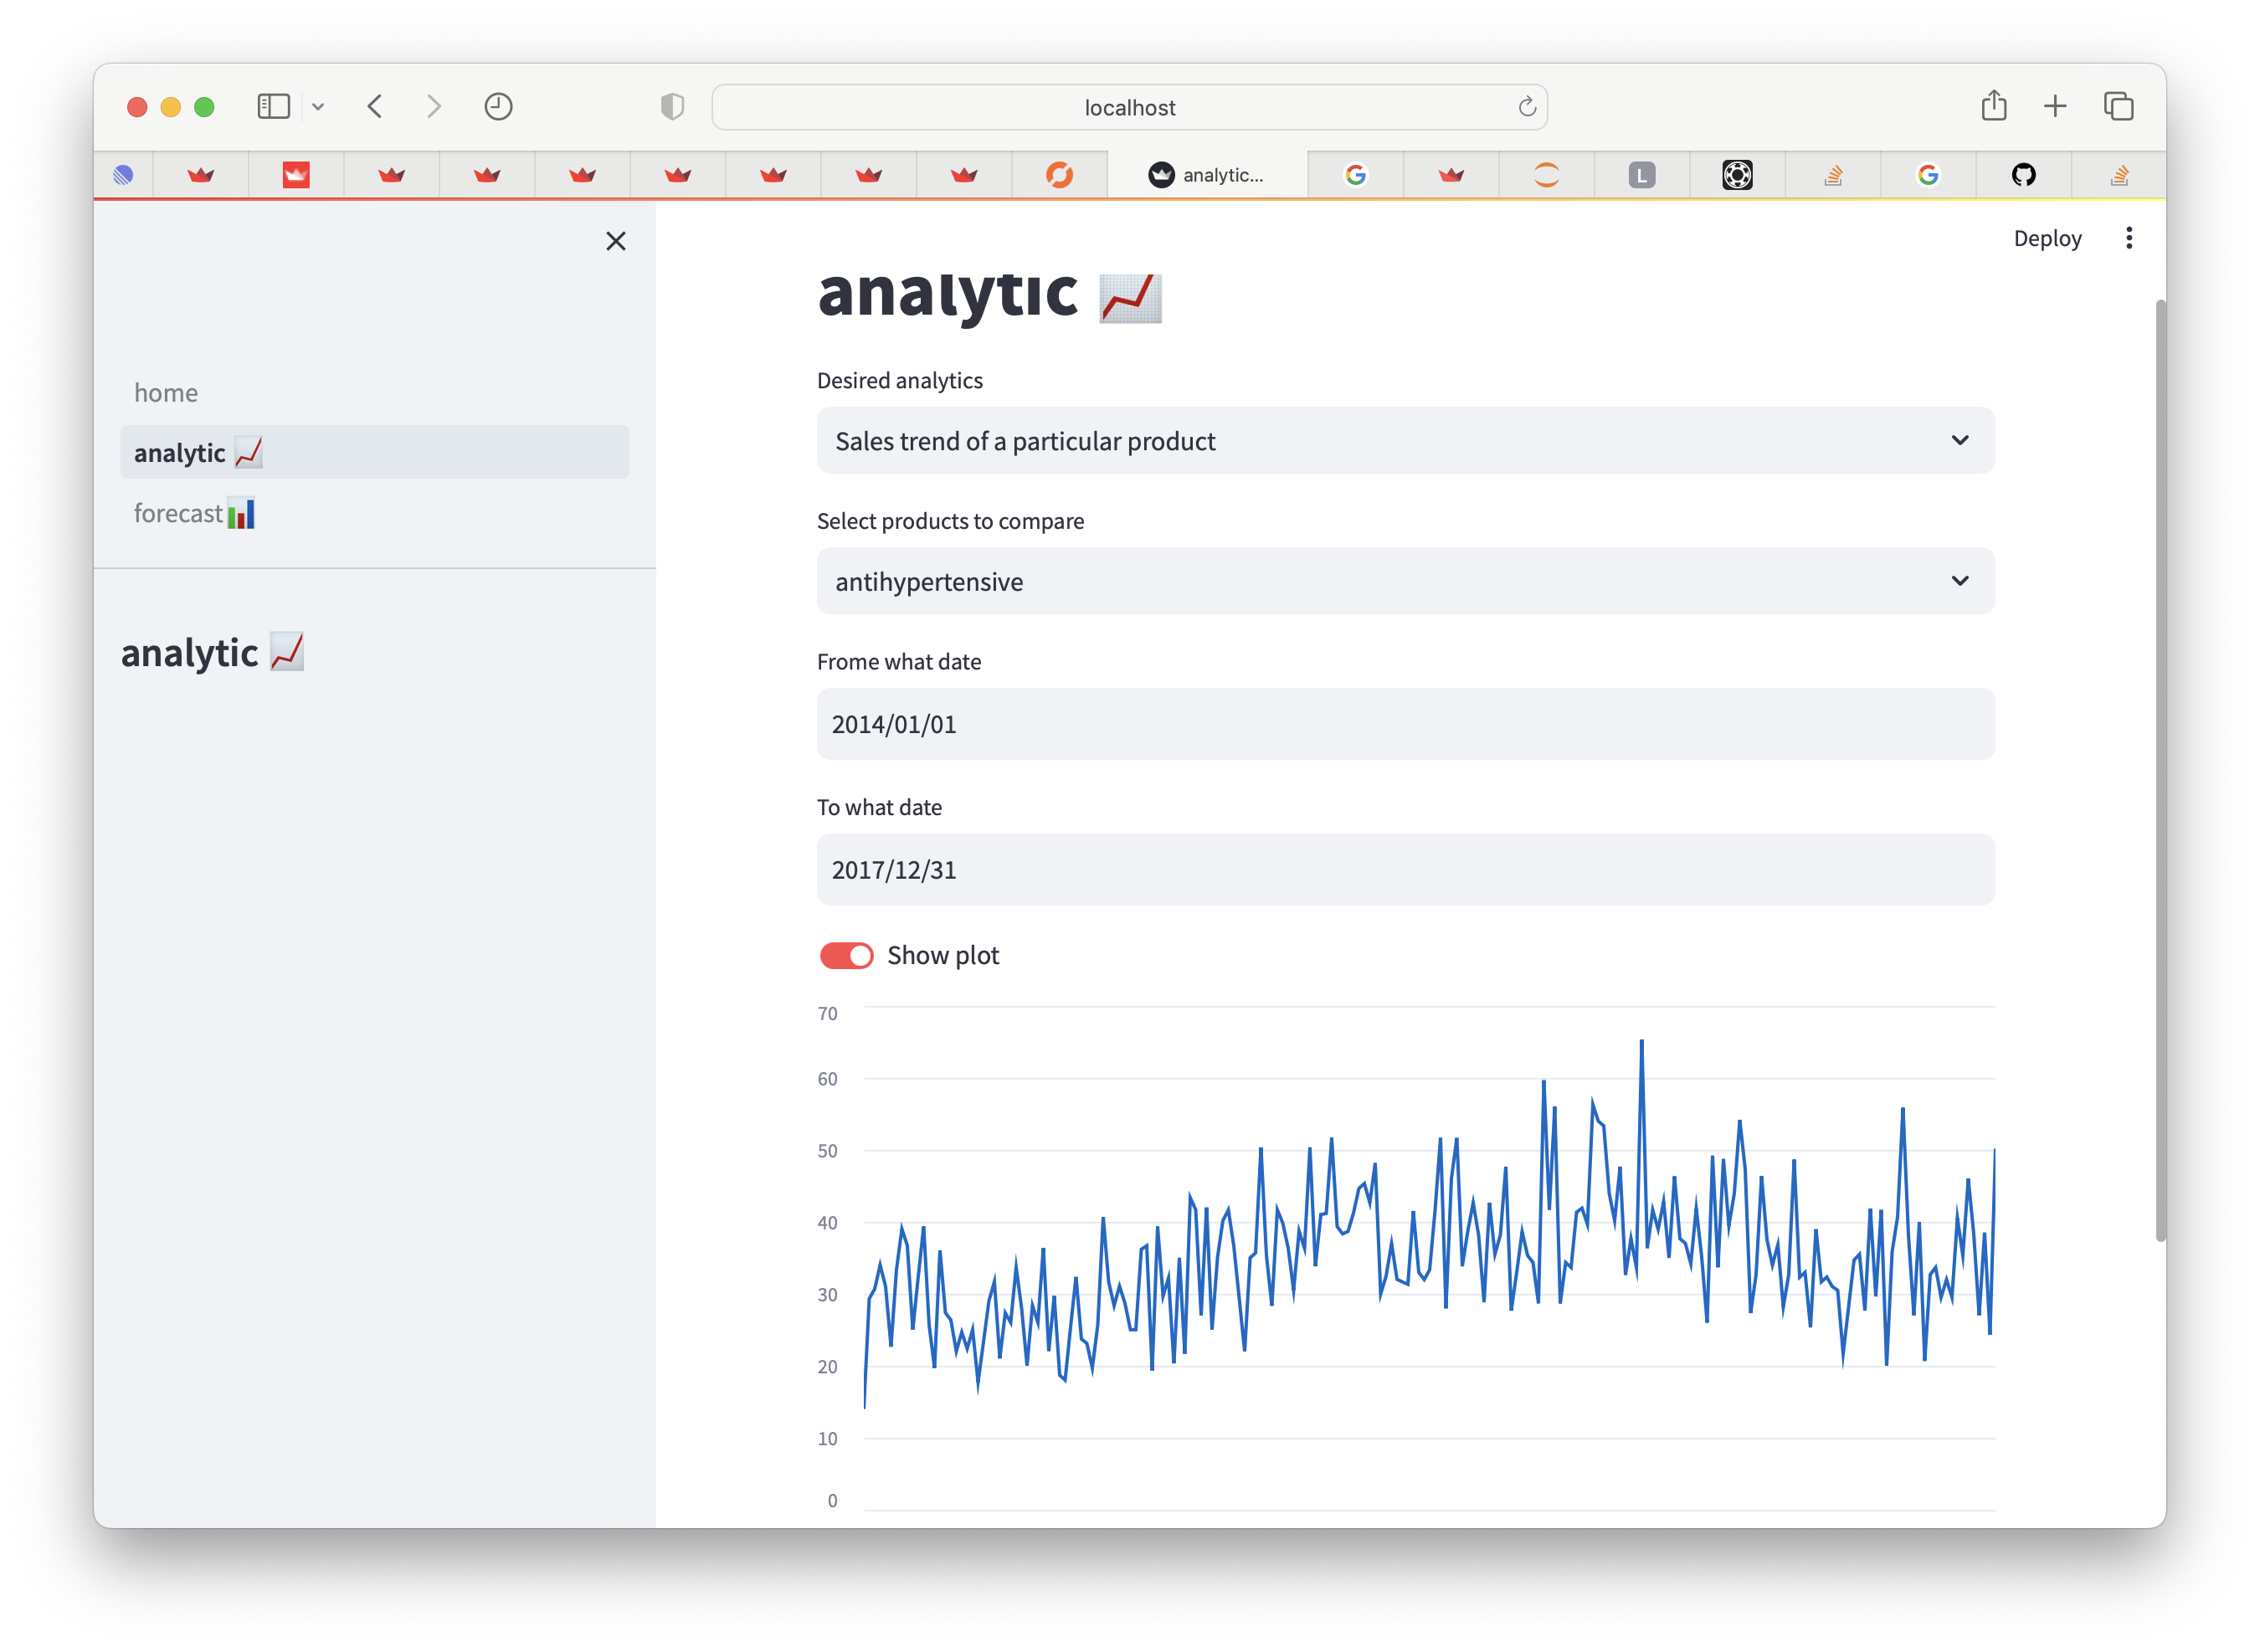Click the Share icon in toolbar

click(1993, 106)
